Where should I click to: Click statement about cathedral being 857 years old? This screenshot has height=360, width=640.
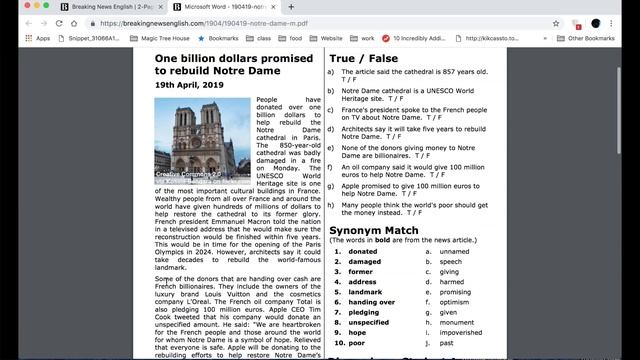click(415, 76)
